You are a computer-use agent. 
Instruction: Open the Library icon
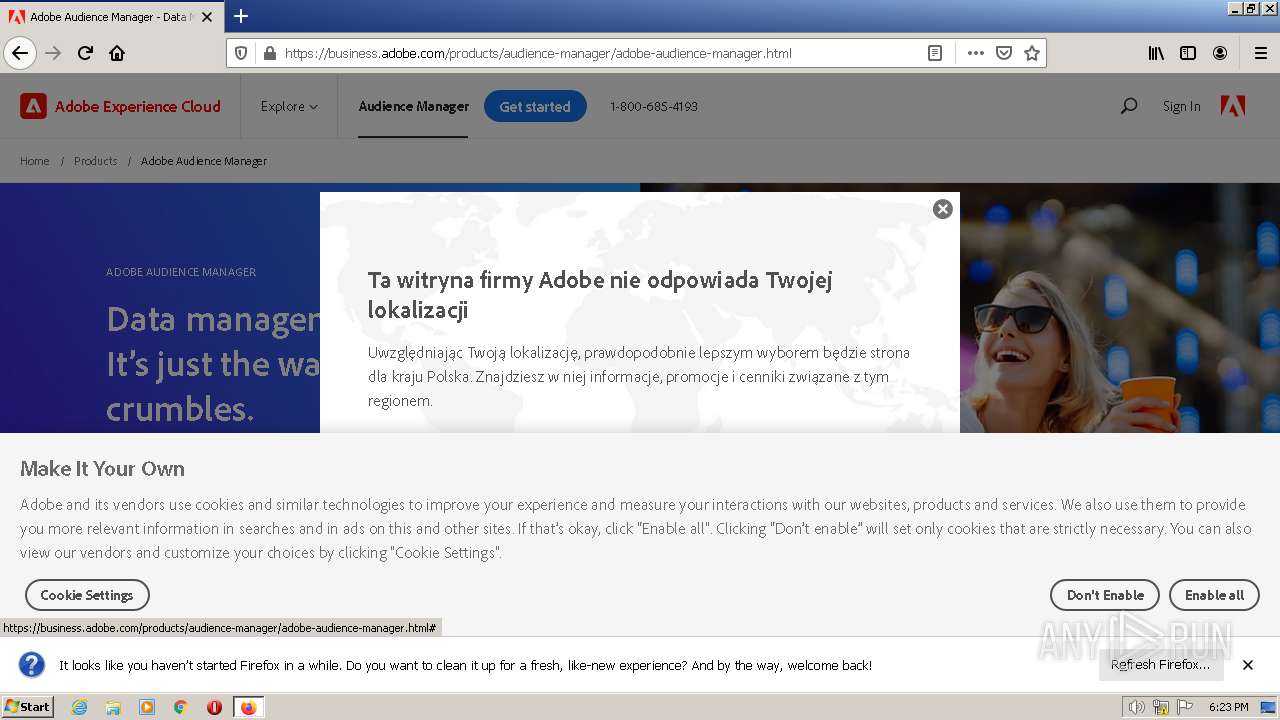[1156, 53]
